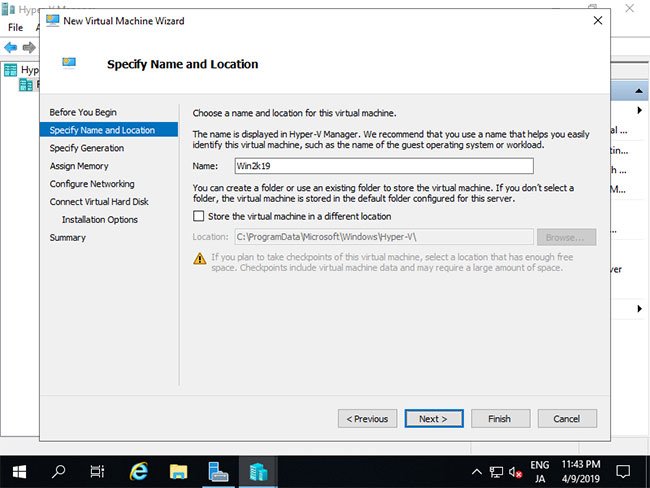The image size is (650, 488).
Task: Click the warning icon beside the checkpoints note
Action: (x=200, y=259)
